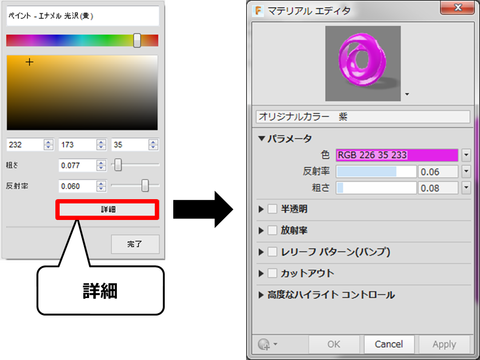480x360 pixels.
Task: Click the RGB 226 35 233 color swatch
Action: coord(397,155)
